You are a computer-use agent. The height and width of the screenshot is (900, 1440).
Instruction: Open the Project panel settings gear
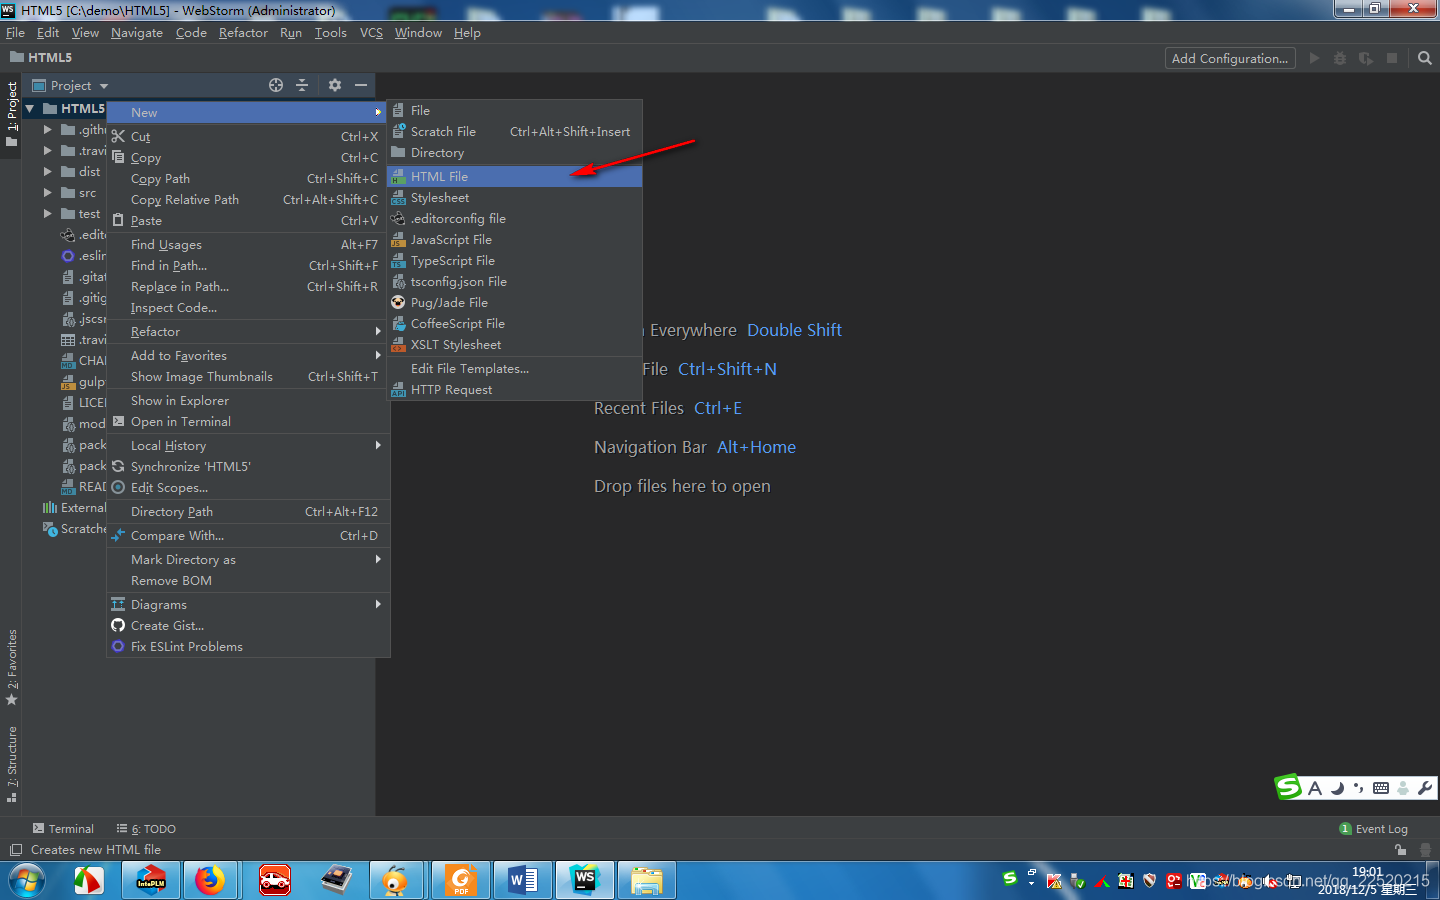(x=335, y=85)
